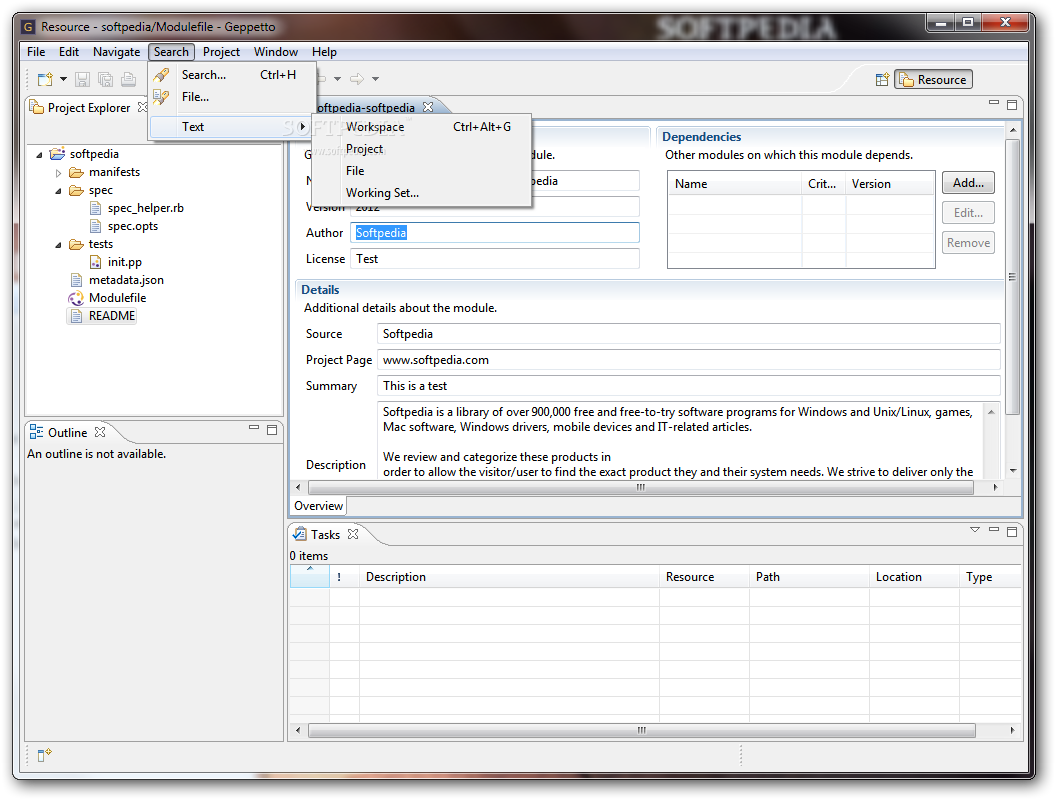Screen dimensions: 1056x800
Task: Click the Save toolbar icon
Action: tap(82, 79)
